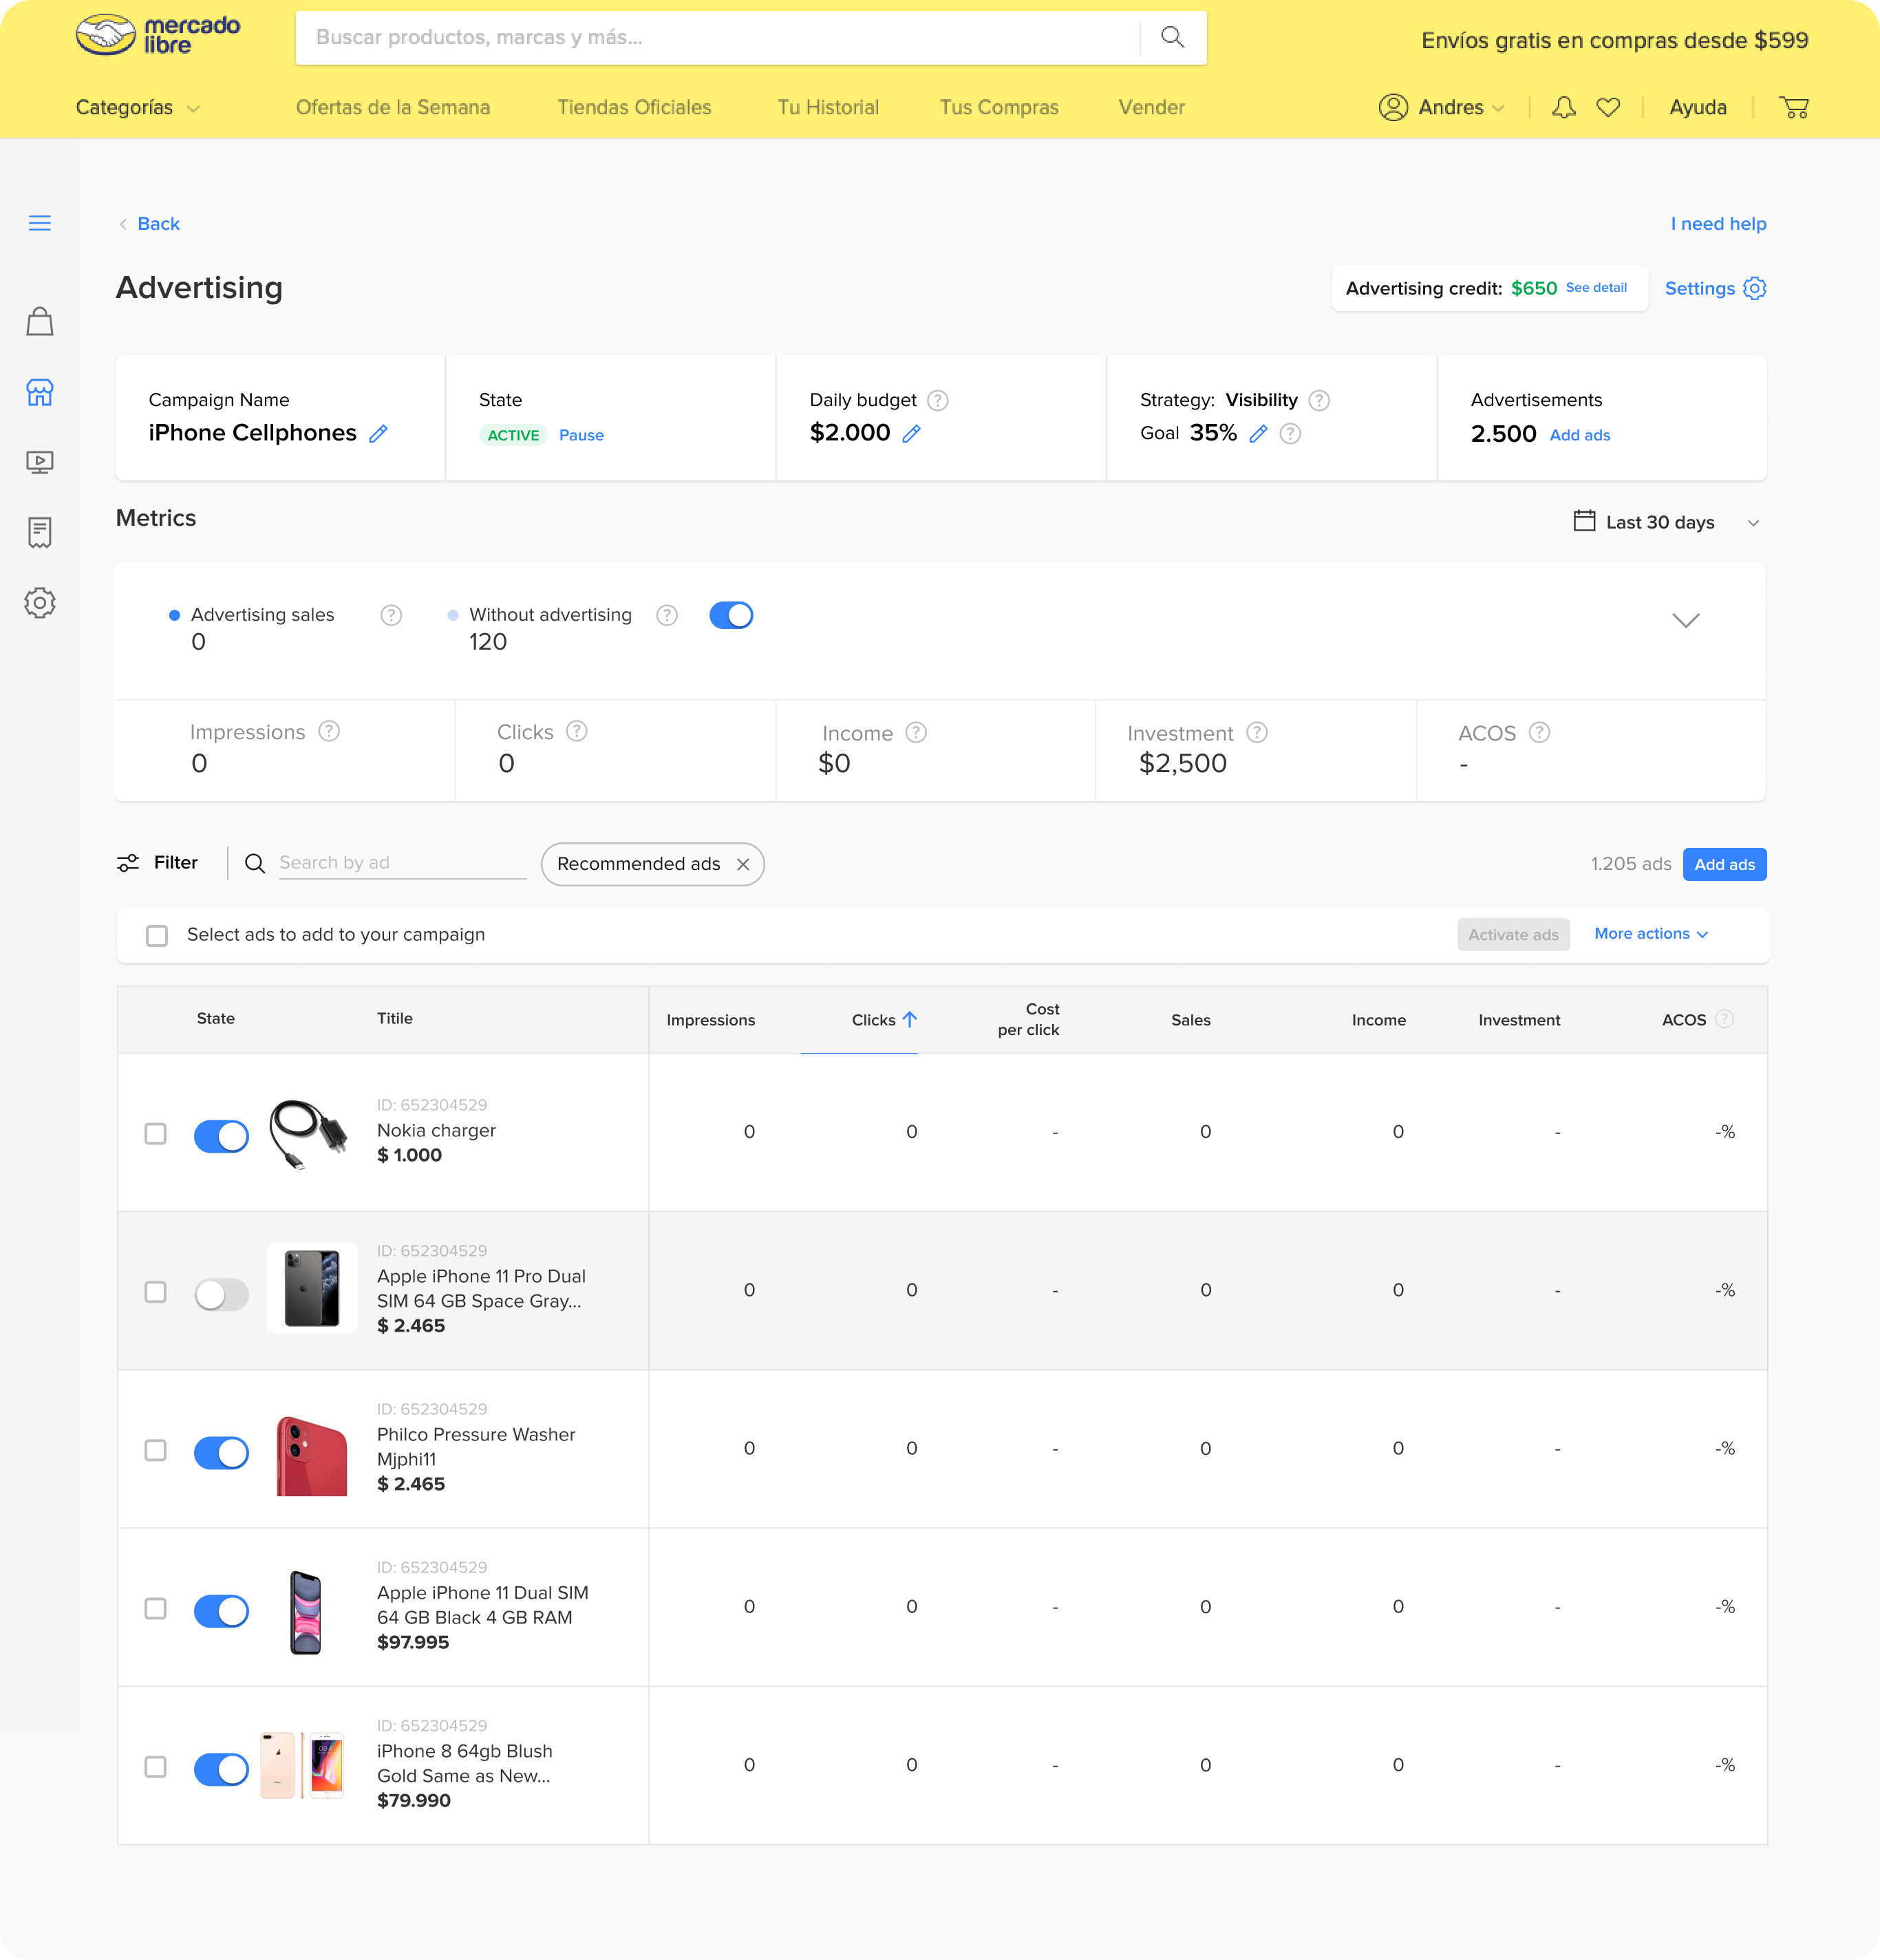Screen dimensions: 1880x1960
Task: Click the notifications bell icon
Action: click(1563, 108)
